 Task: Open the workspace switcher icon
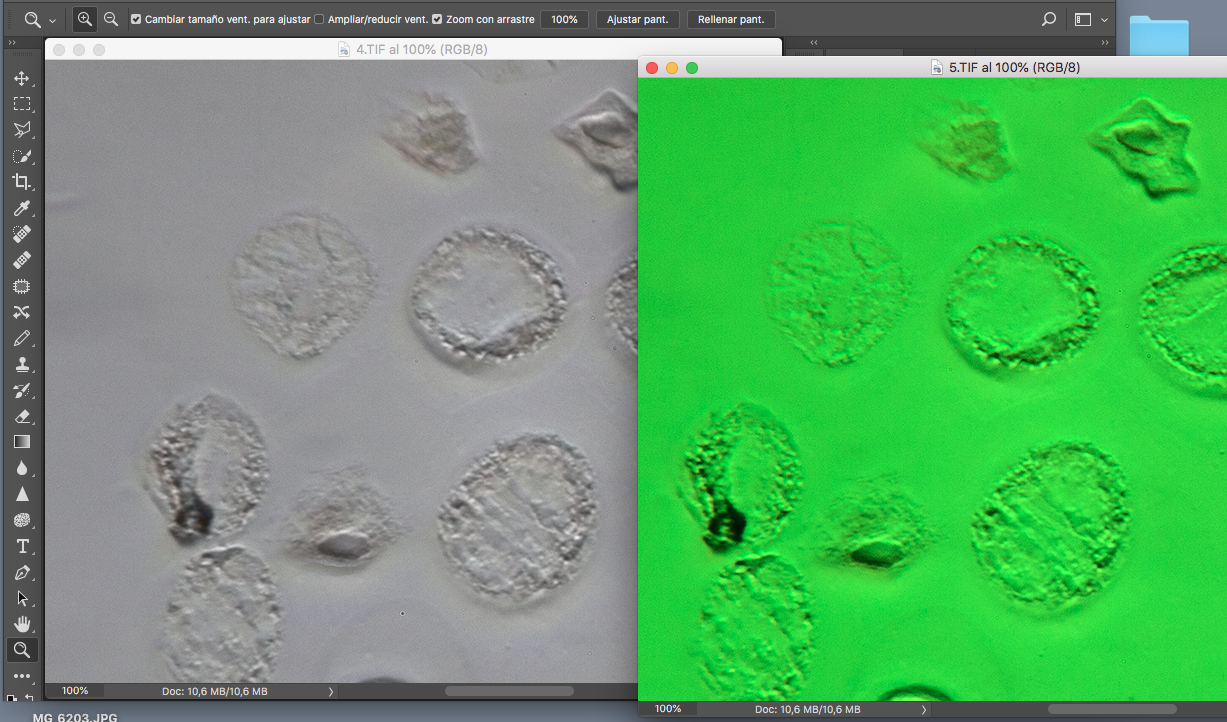click(1083, 19)
